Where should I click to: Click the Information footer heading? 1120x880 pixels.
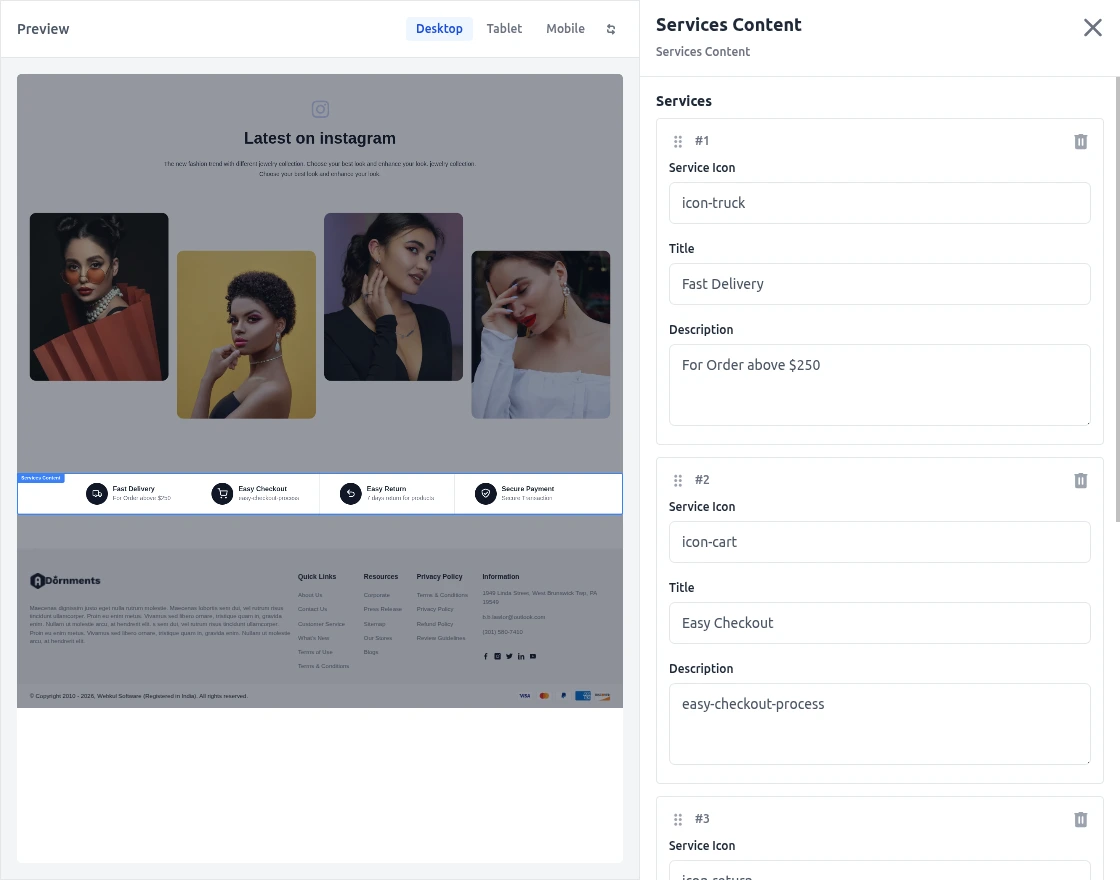point(501,576)
